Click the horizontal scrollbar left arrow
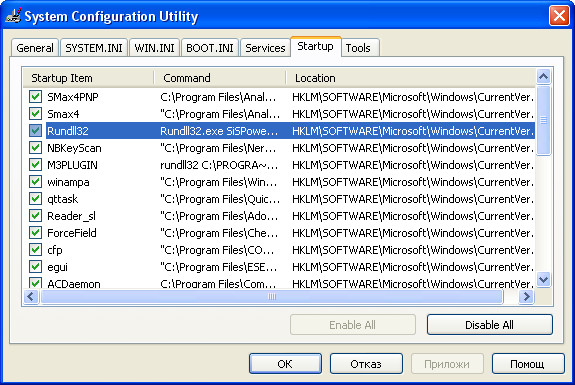This screenshot has height=385, width=575. 31,296
